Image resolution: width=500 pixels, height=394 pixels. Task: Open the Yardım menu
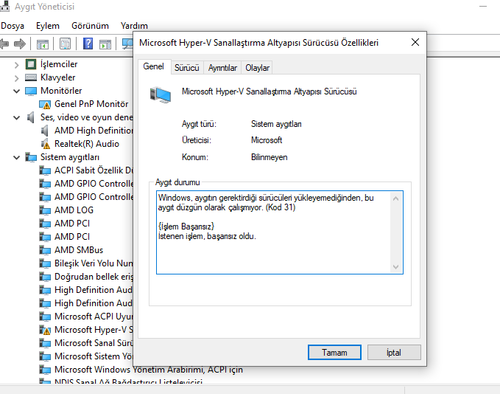pos(134,26)
